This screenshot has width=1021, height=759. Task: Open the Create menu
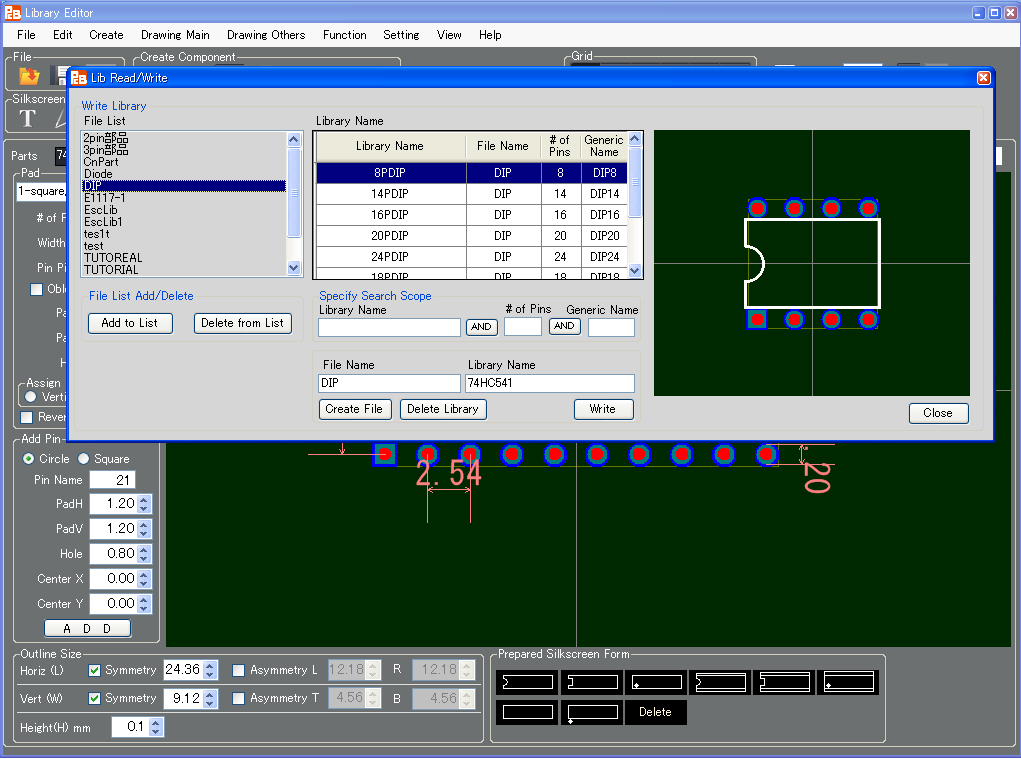coord(106,35)
